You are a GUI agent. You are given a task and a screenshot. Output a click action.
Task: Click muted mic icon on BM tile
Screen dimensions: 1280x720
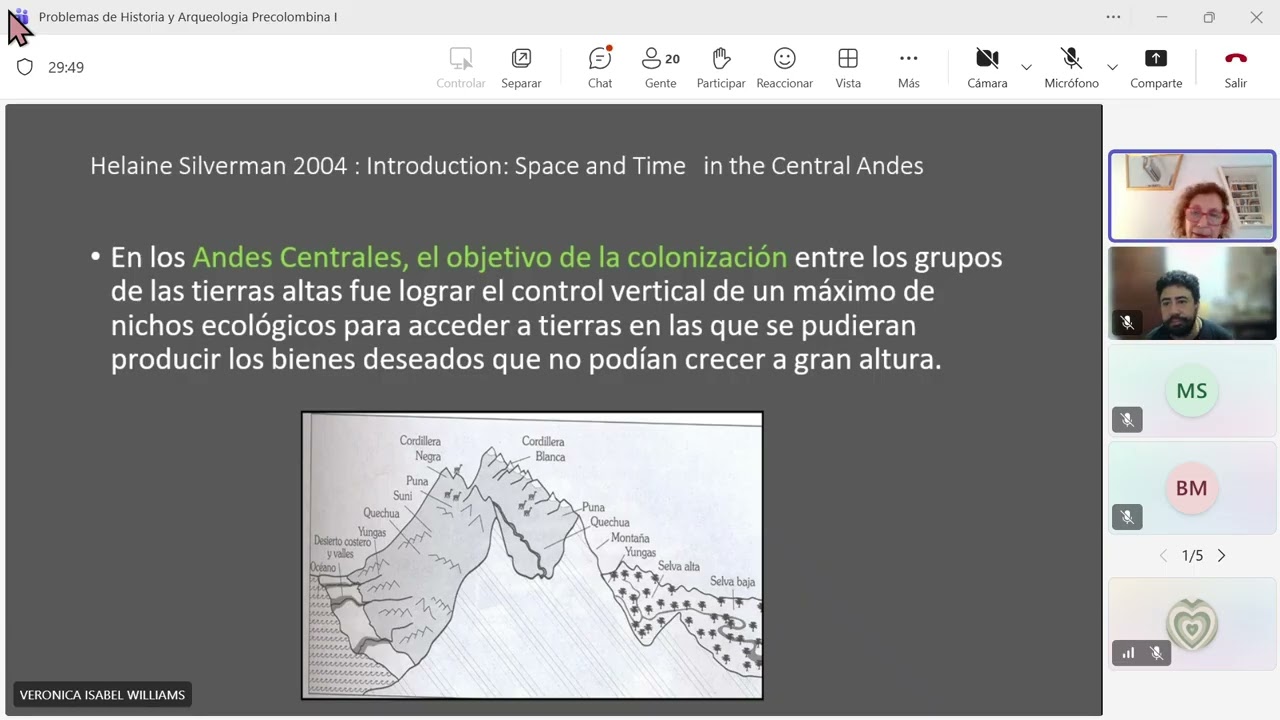click(1127, 517)
